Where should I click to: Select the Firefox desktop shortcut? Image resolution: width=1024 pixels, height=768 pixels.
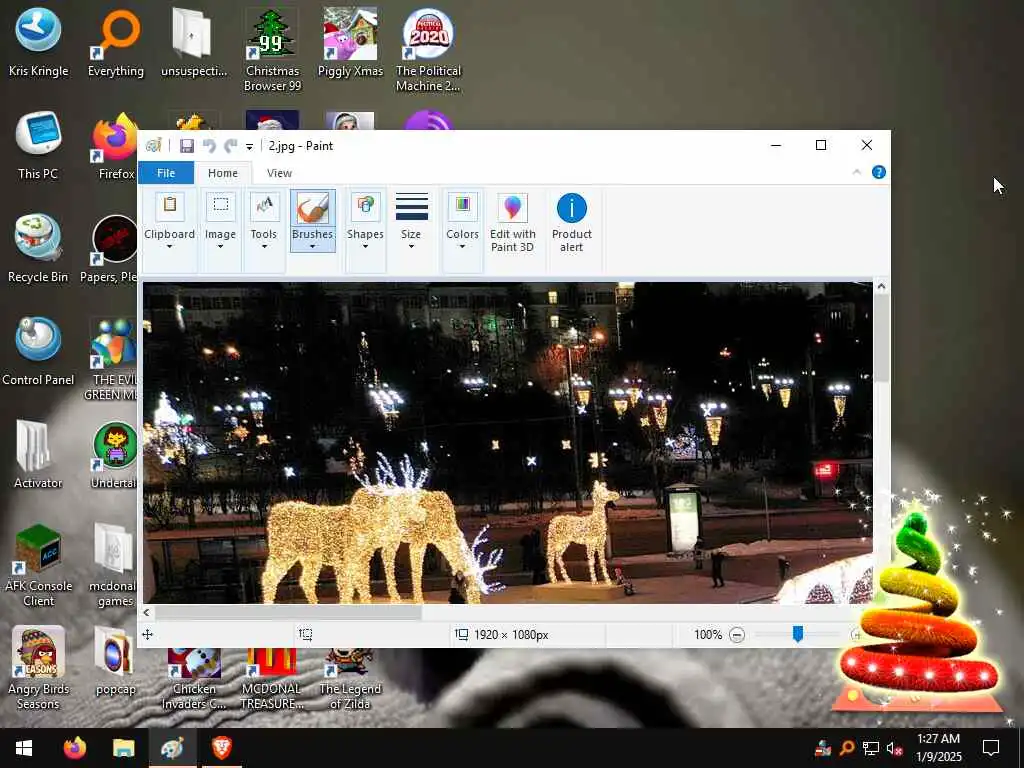(x=116, y=147)
